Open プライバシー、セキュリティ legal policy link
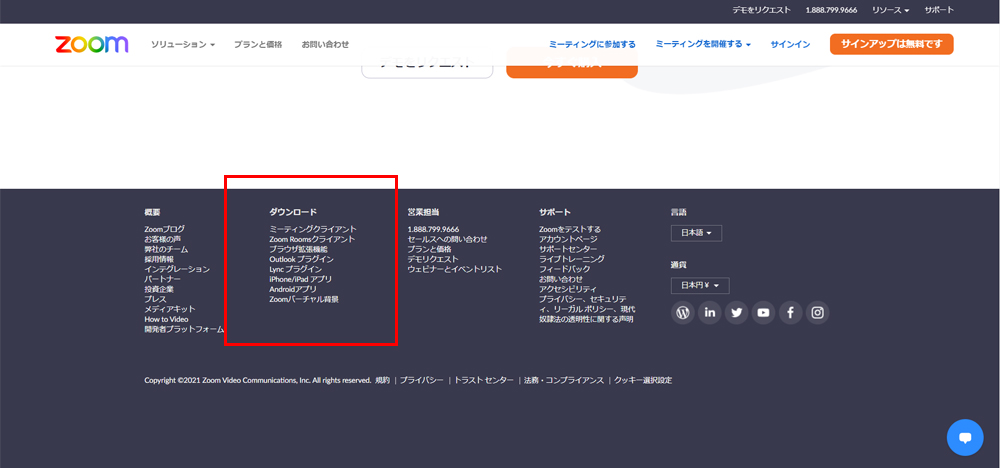1000x468 pixels. [587, 309]
